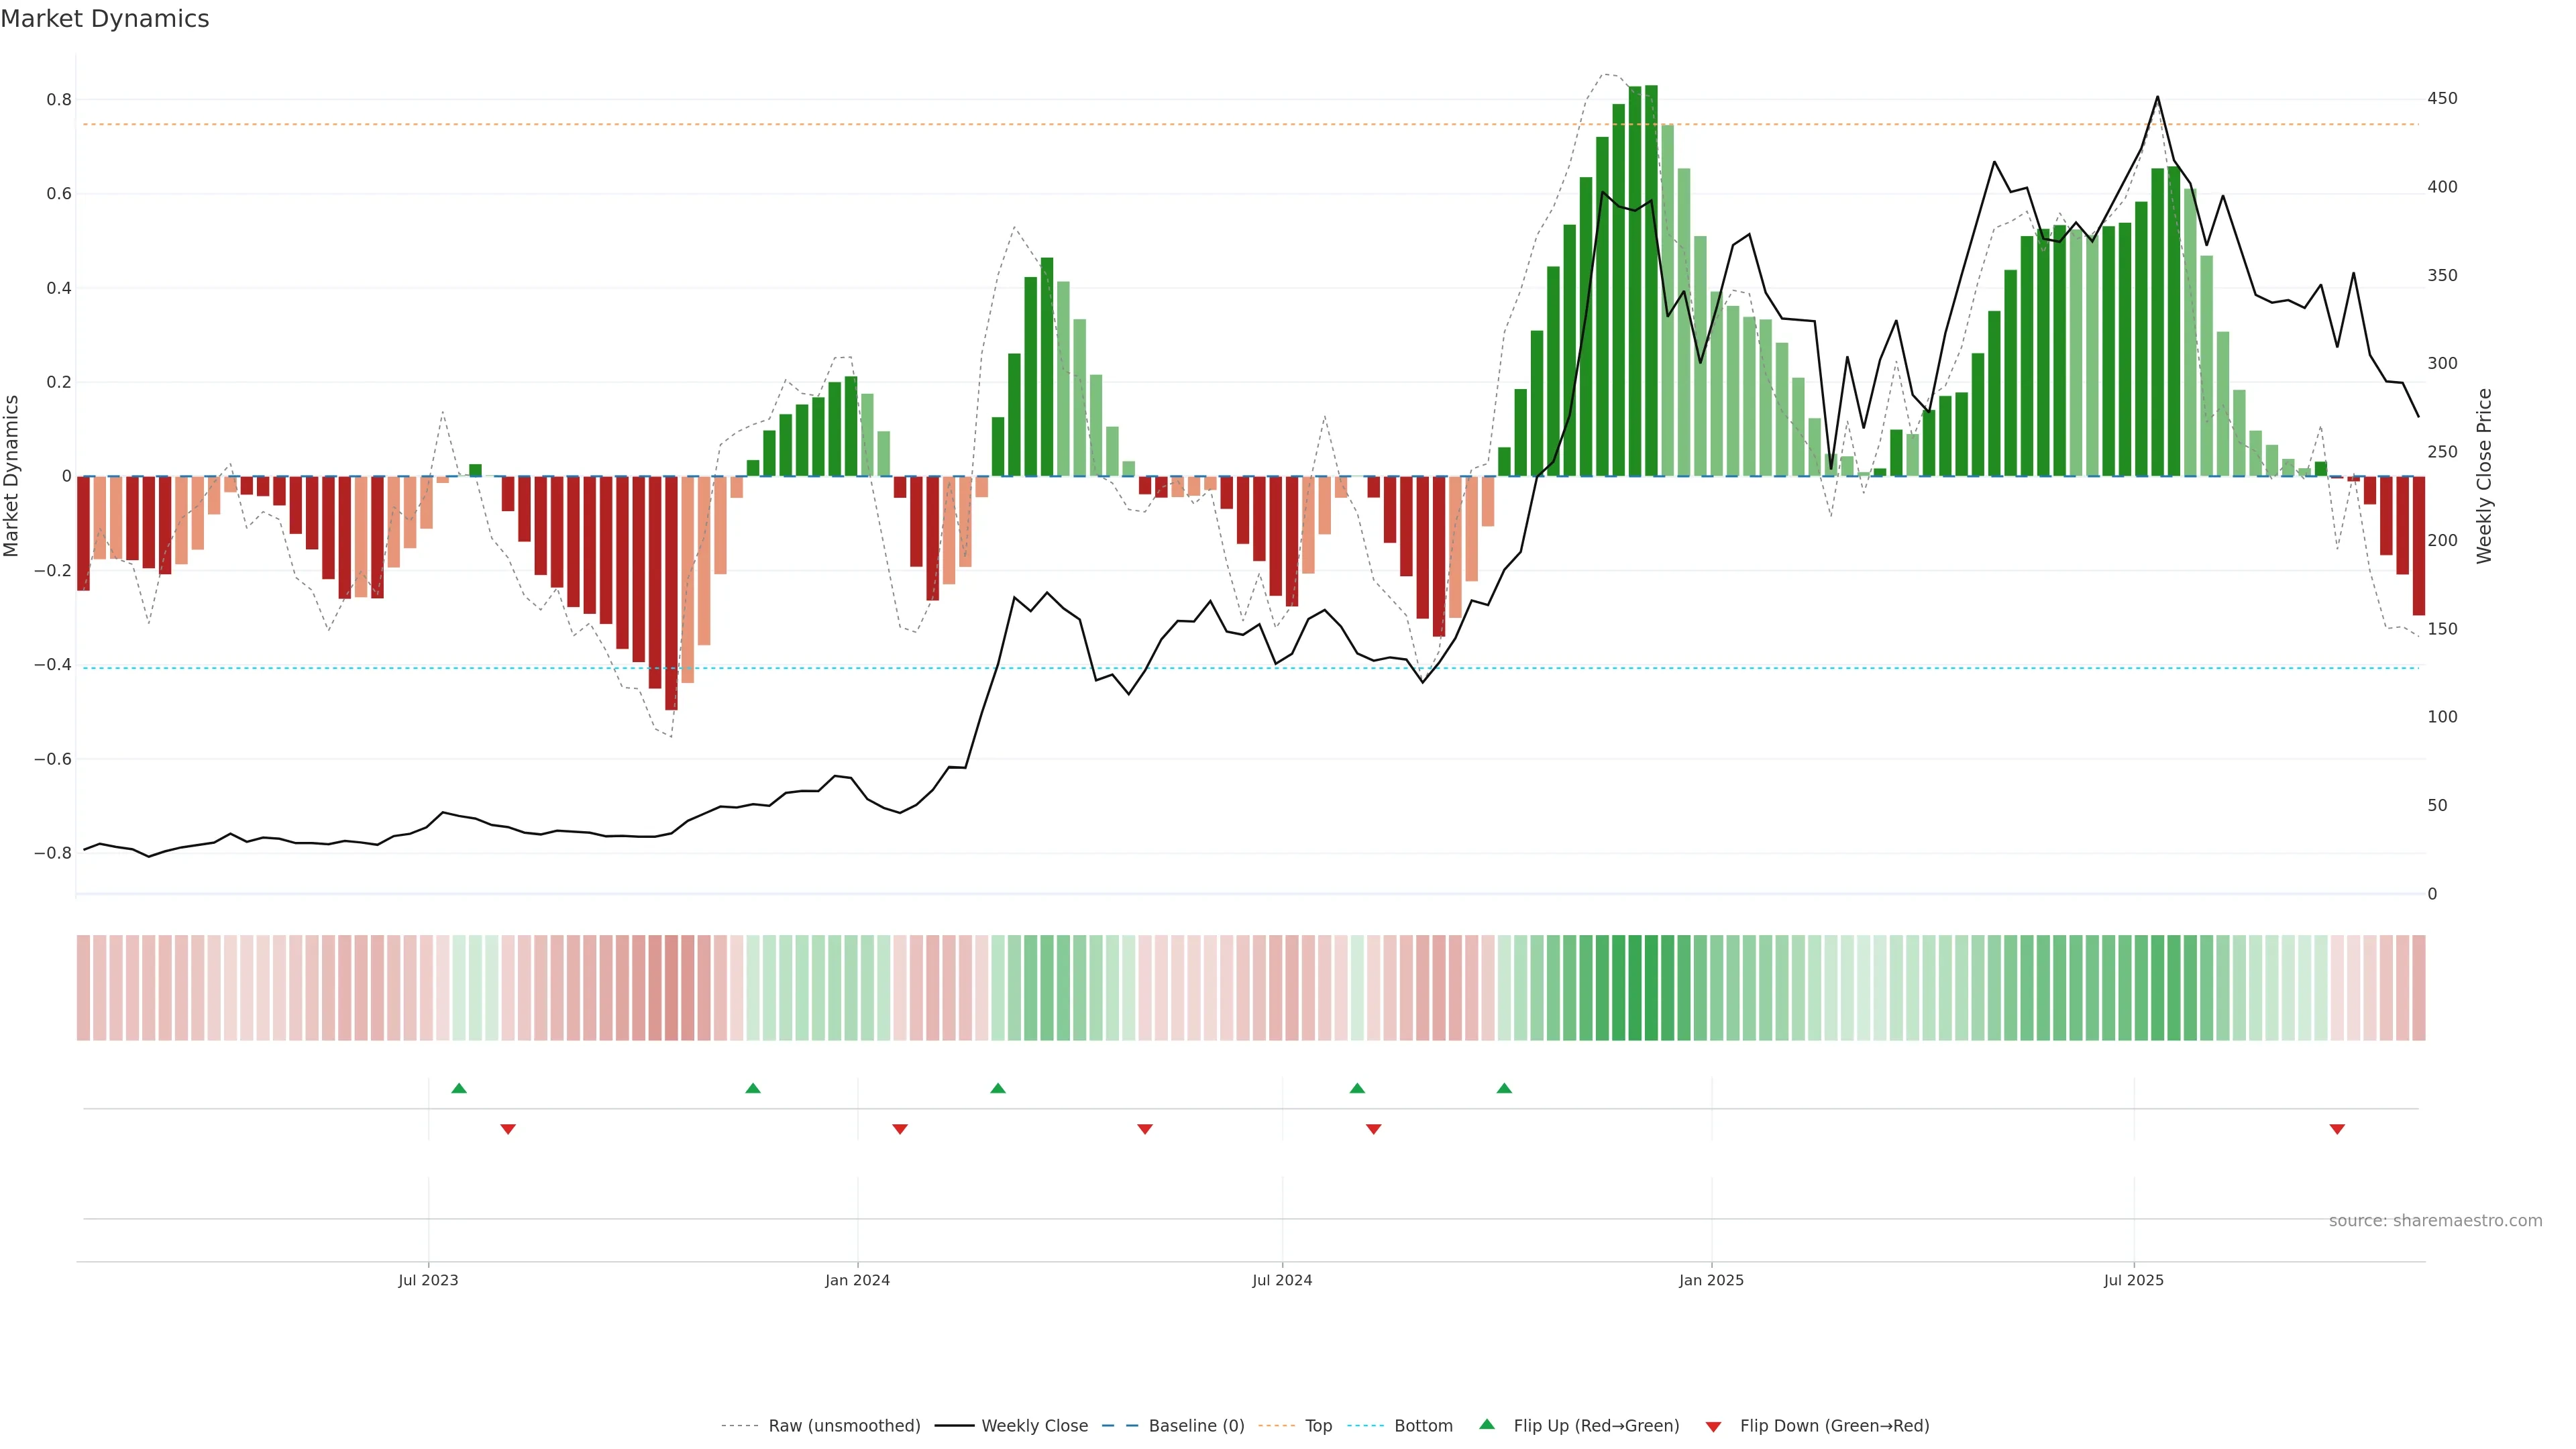
Task: Click the Flip Down legend triangle icon
Action: (x=1713, y=1427)
